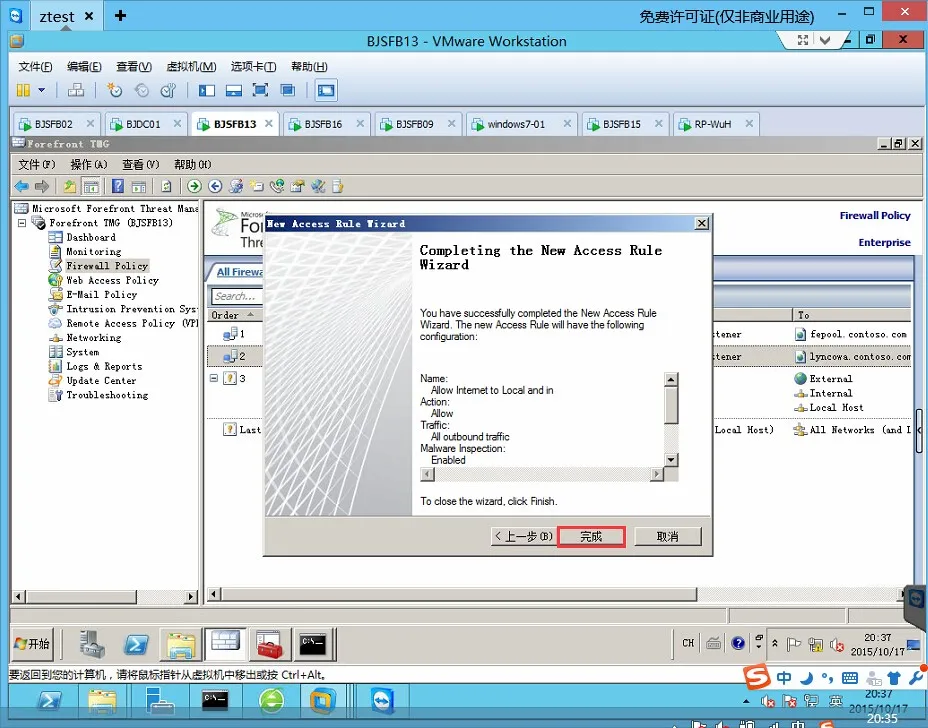
Task: Select Troubleshooting in the console tree
Action: point(107,395)
